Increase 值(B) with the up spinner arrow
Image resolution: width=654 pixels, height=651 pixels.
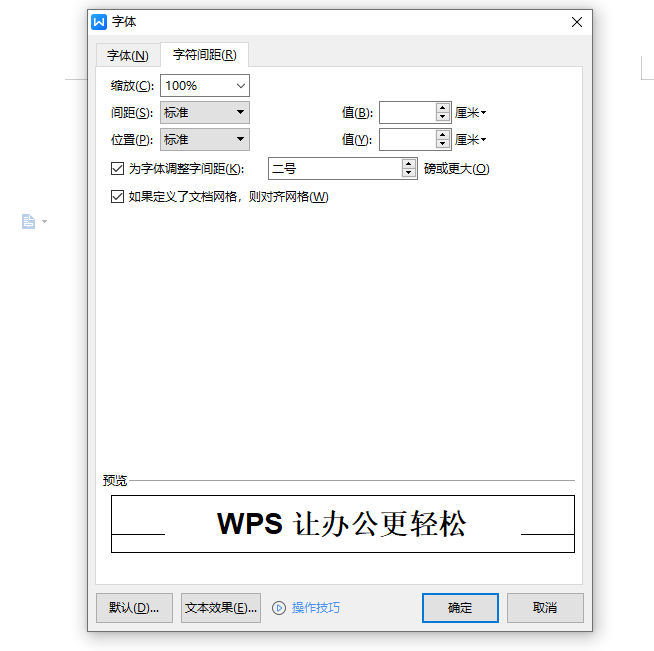443,108
